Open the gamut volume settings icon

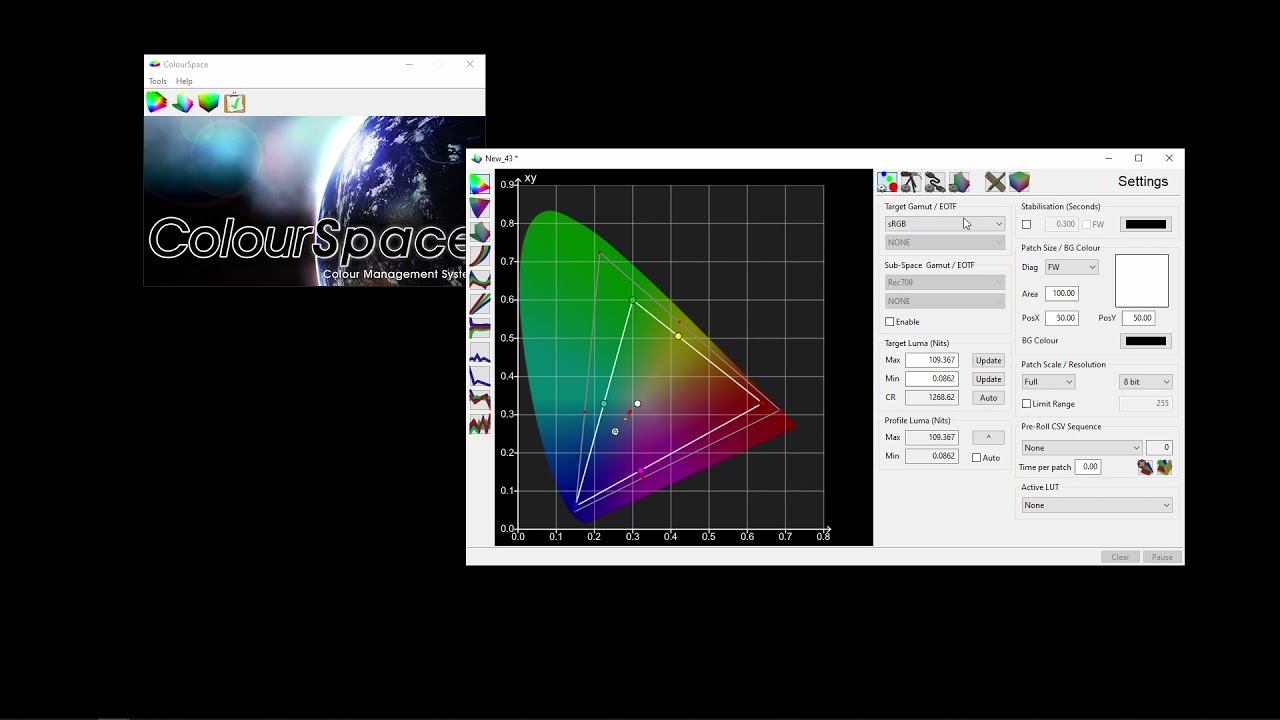pos(959,182)
